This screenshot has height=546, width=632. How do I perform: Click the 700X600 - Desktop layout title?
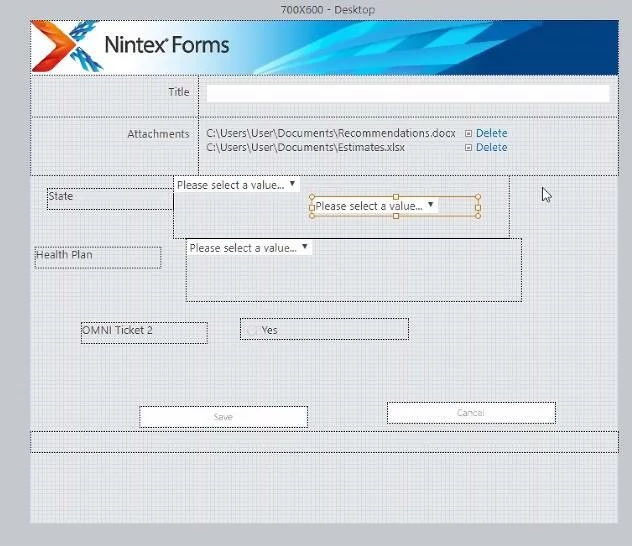click(328, 9)
